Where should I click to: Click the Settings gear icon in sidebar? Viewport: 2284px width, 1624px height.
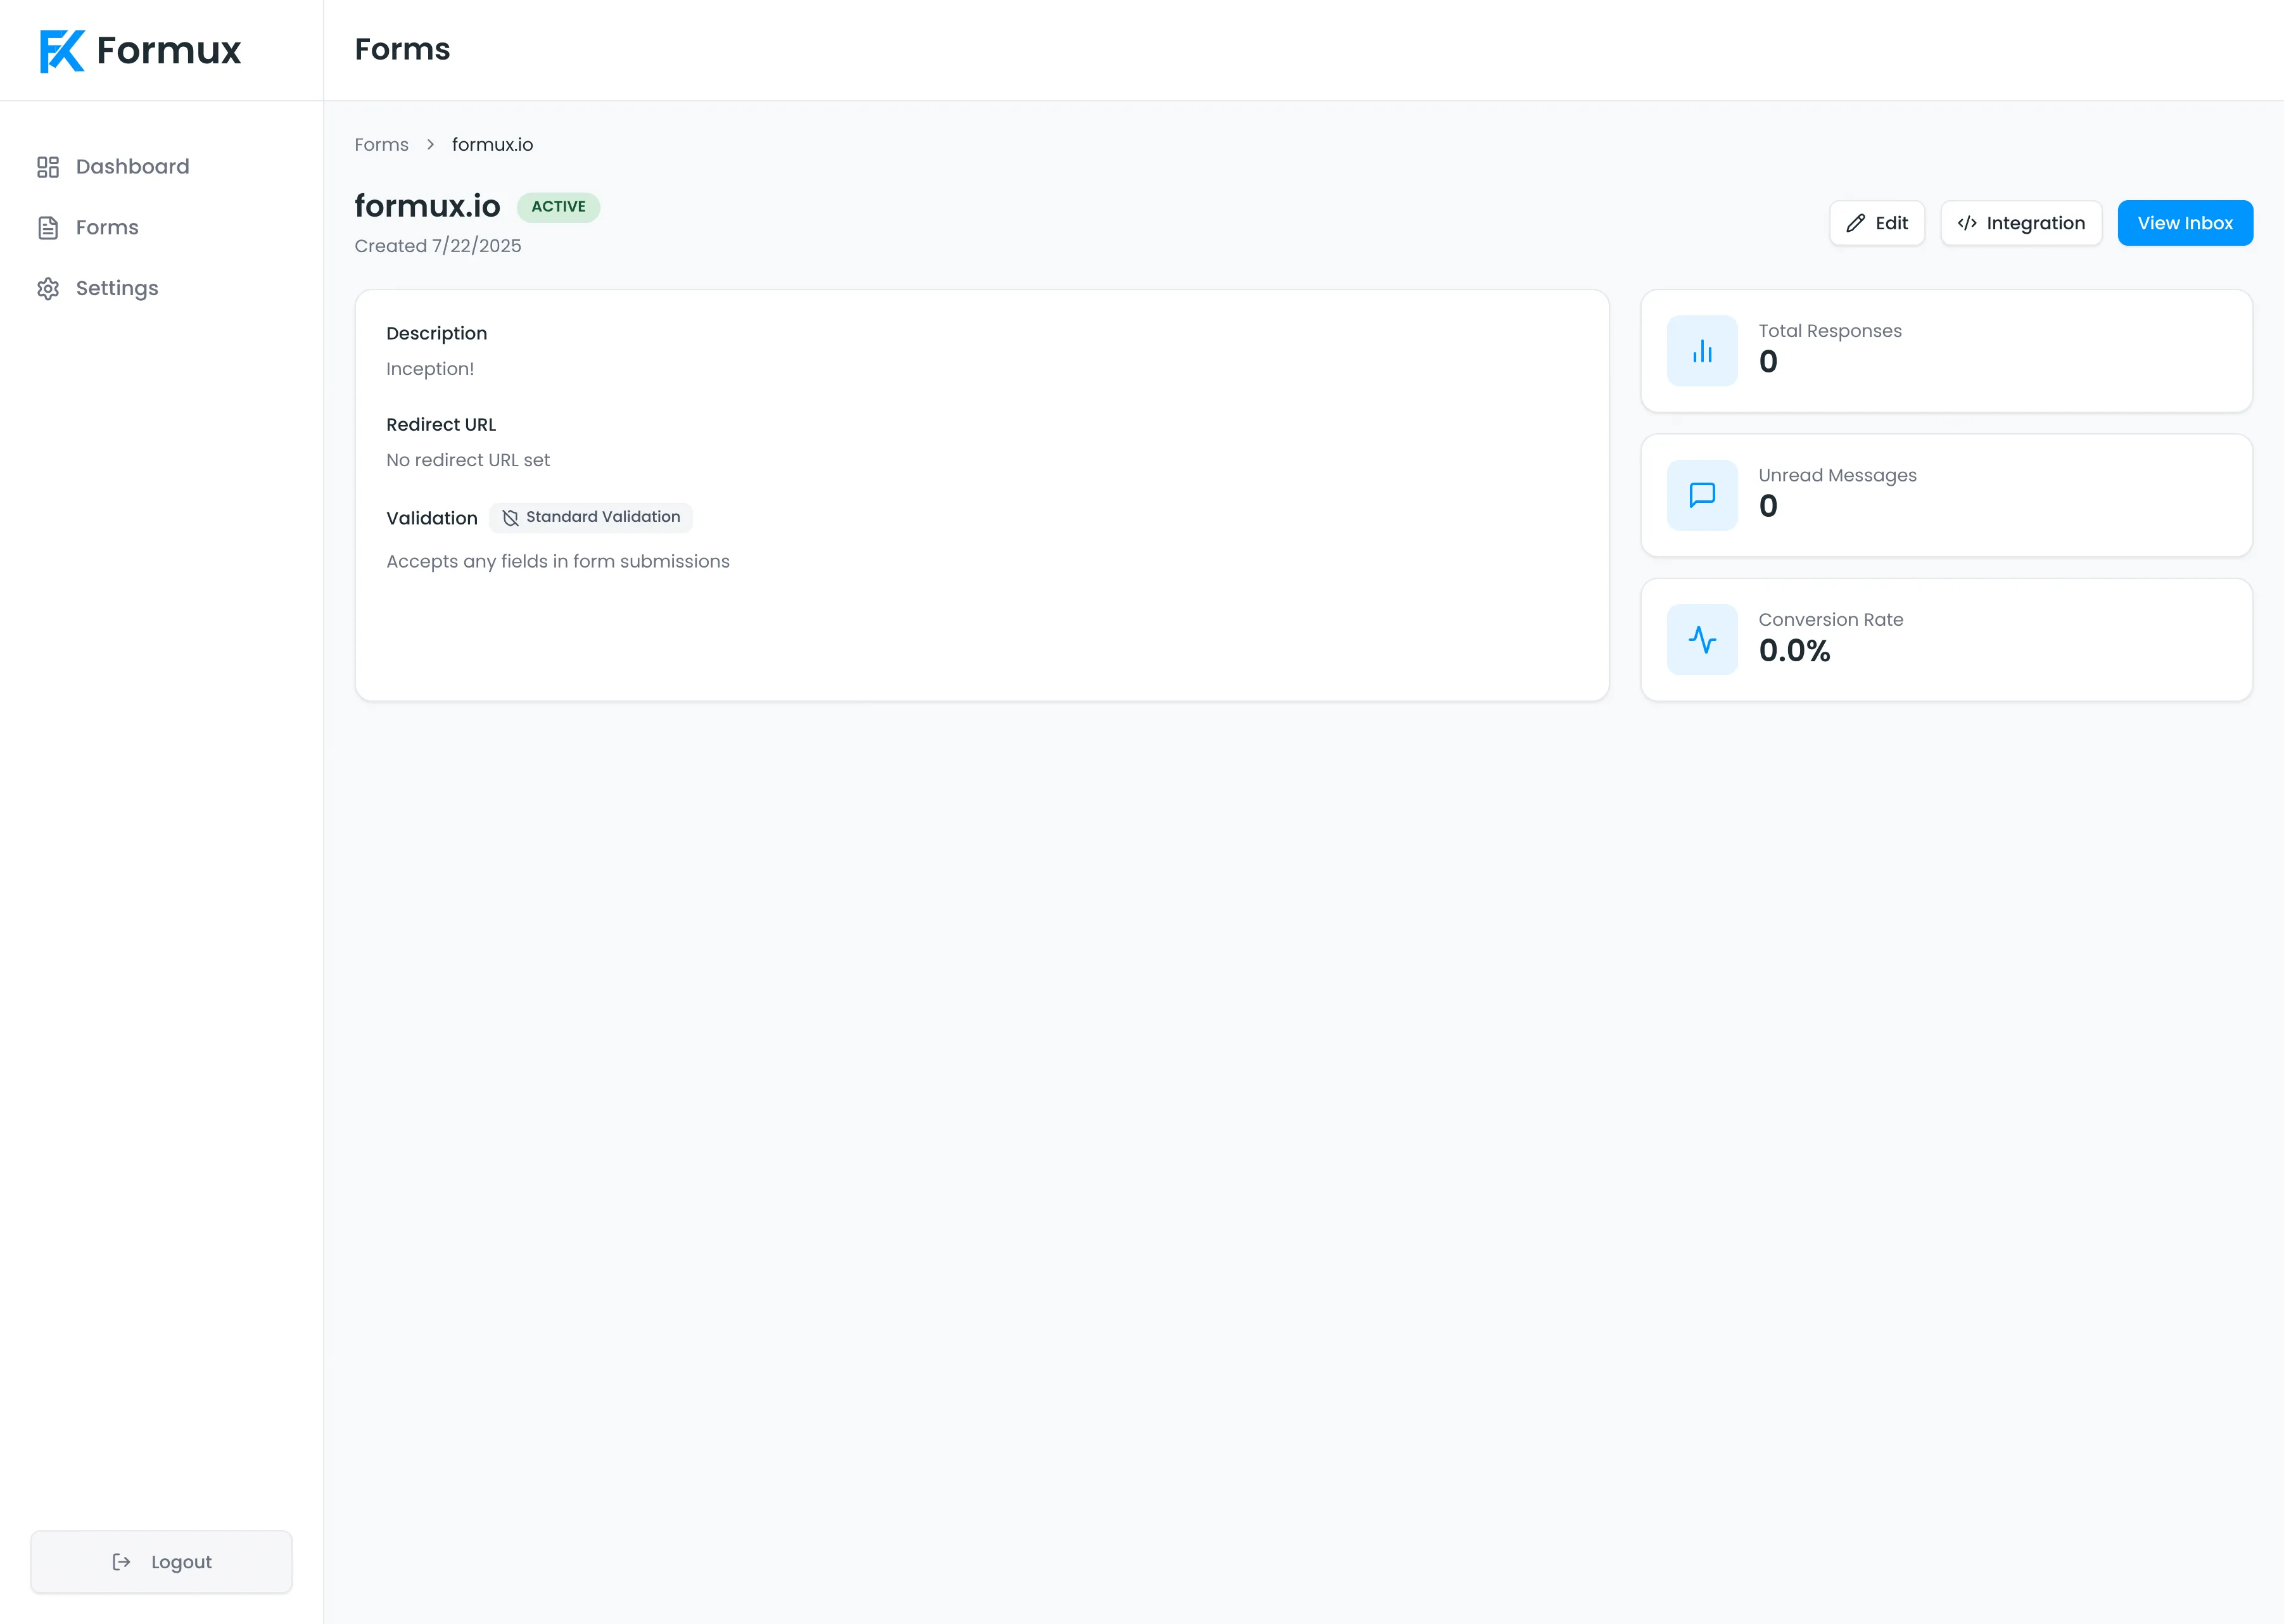click(48, 289)
